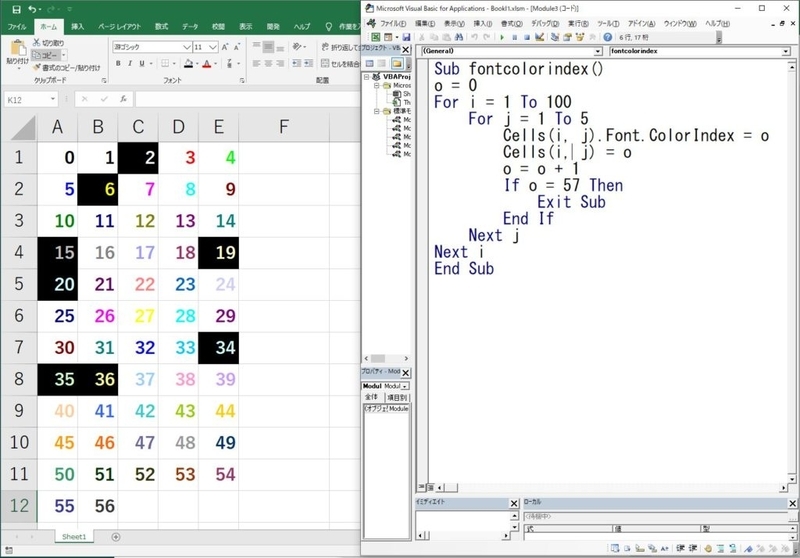
Task: Click the Merge Cells (セルを結合) button
Action: pyautogui.click(x=340, y=63)
